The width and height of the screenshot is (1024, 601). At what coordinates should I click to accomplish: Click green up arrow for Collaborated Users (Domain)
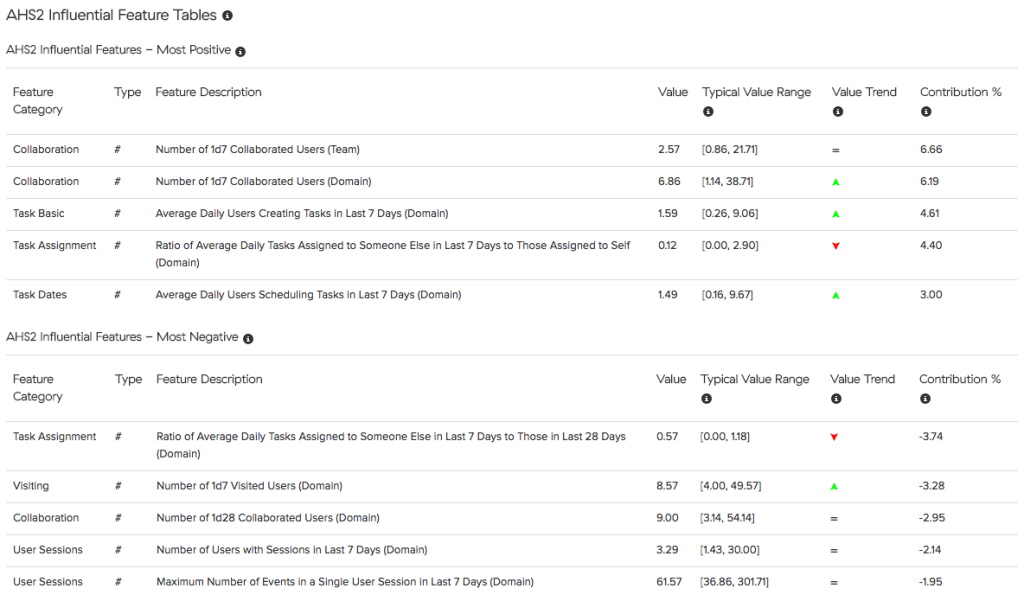click(x=836, y=182)
